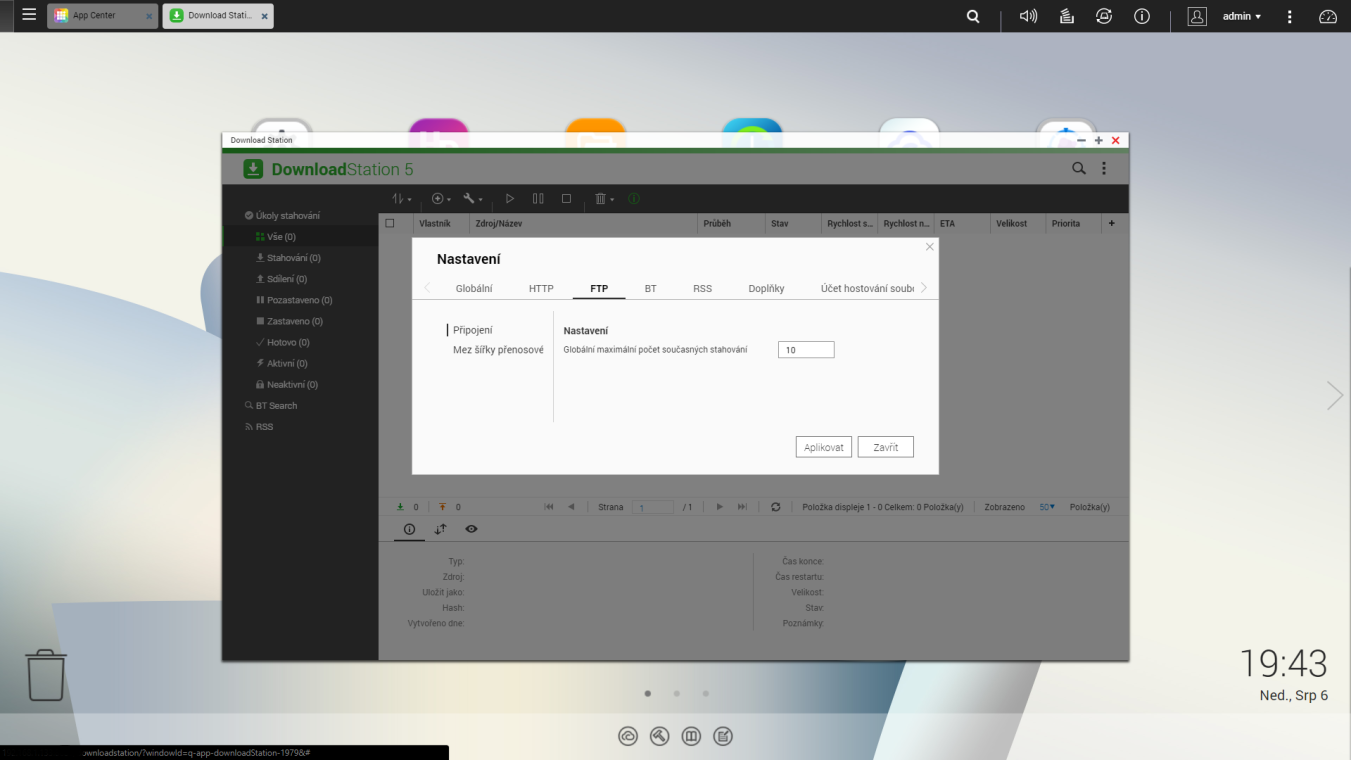The width and height of the screenshot is (1351, 760).
Task: Go to the last page of tasks
Action: pyautogui.click(x=742, y=507)
